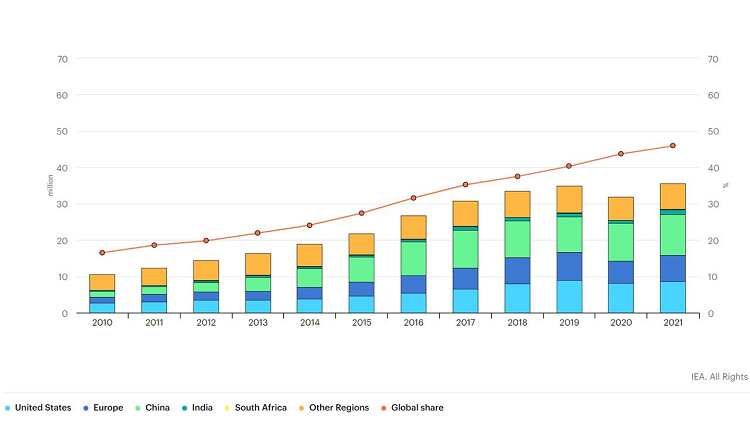
Task: Select the Europe segment of the 2021 bar
Action: 672,268
